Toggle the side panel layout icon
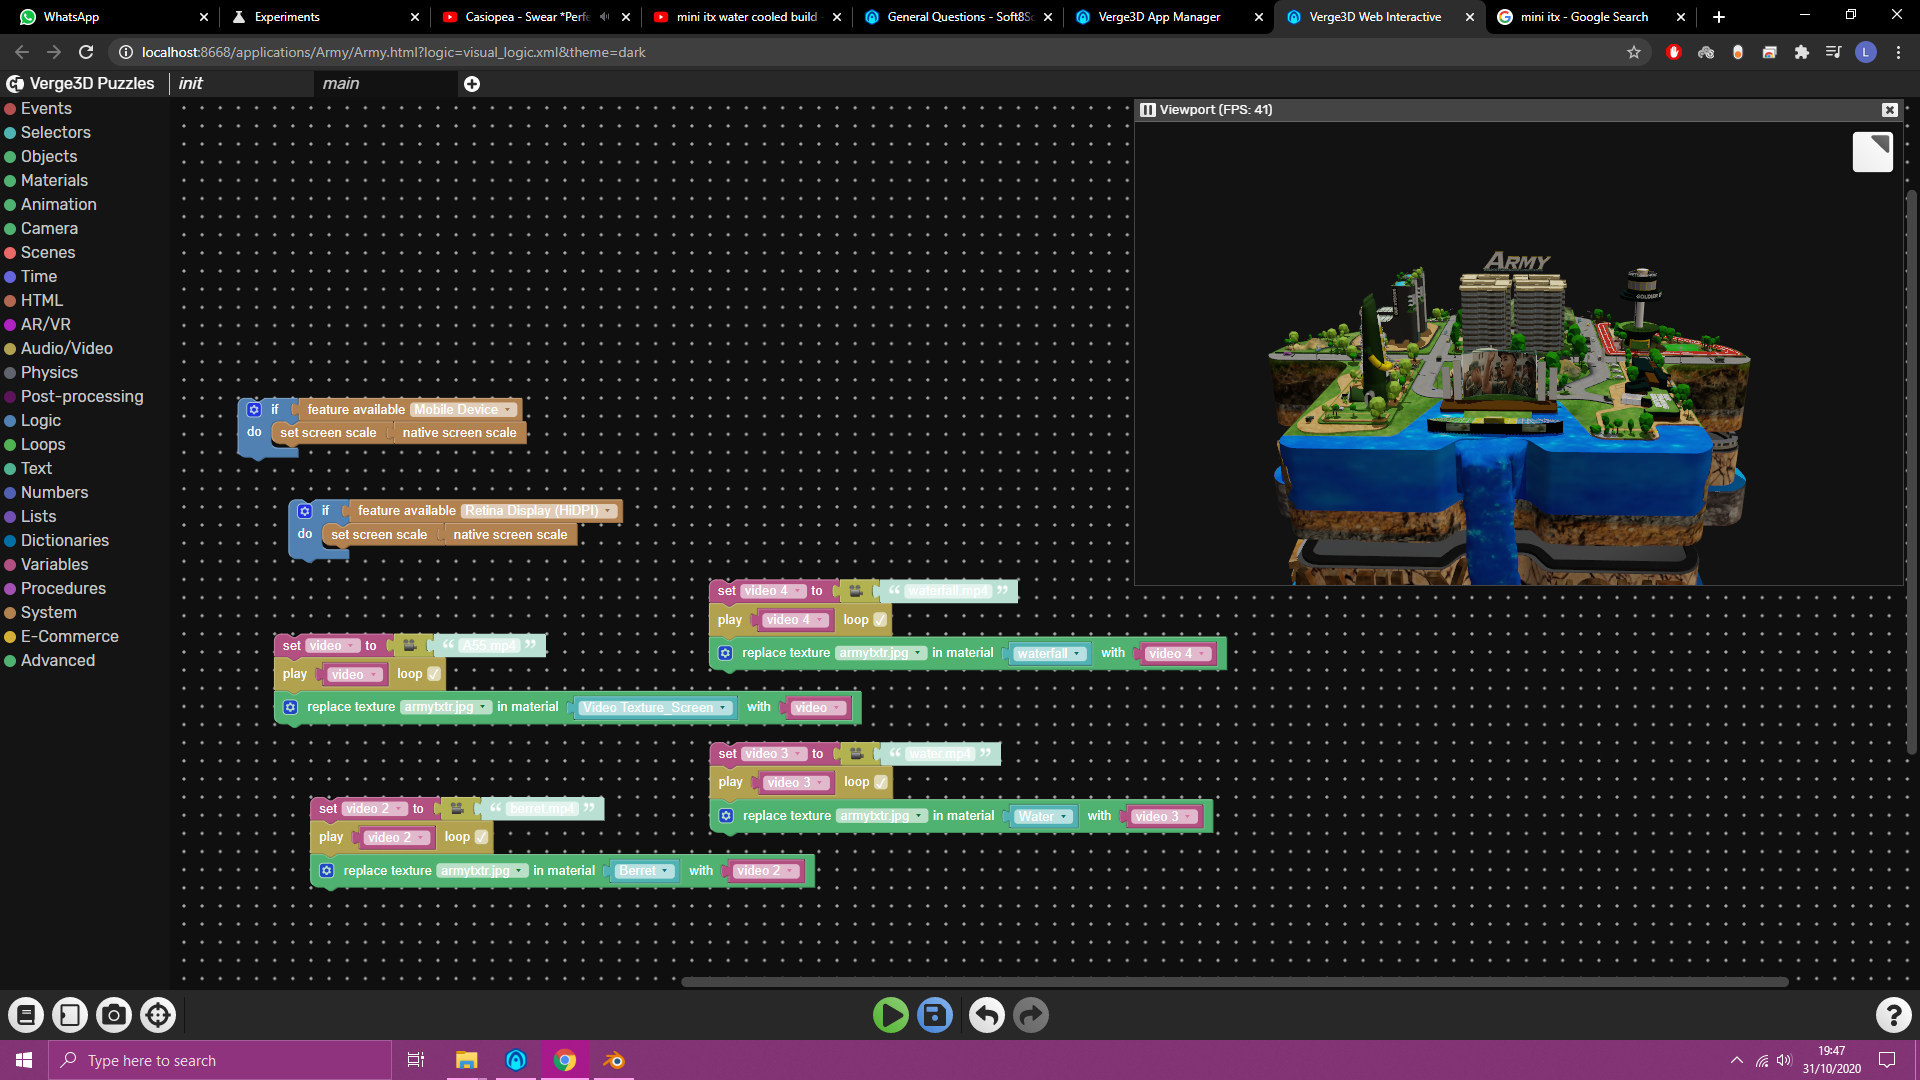This screenshot has width=1920, height=1080. pyautogui.click(x=70, y=1015)
